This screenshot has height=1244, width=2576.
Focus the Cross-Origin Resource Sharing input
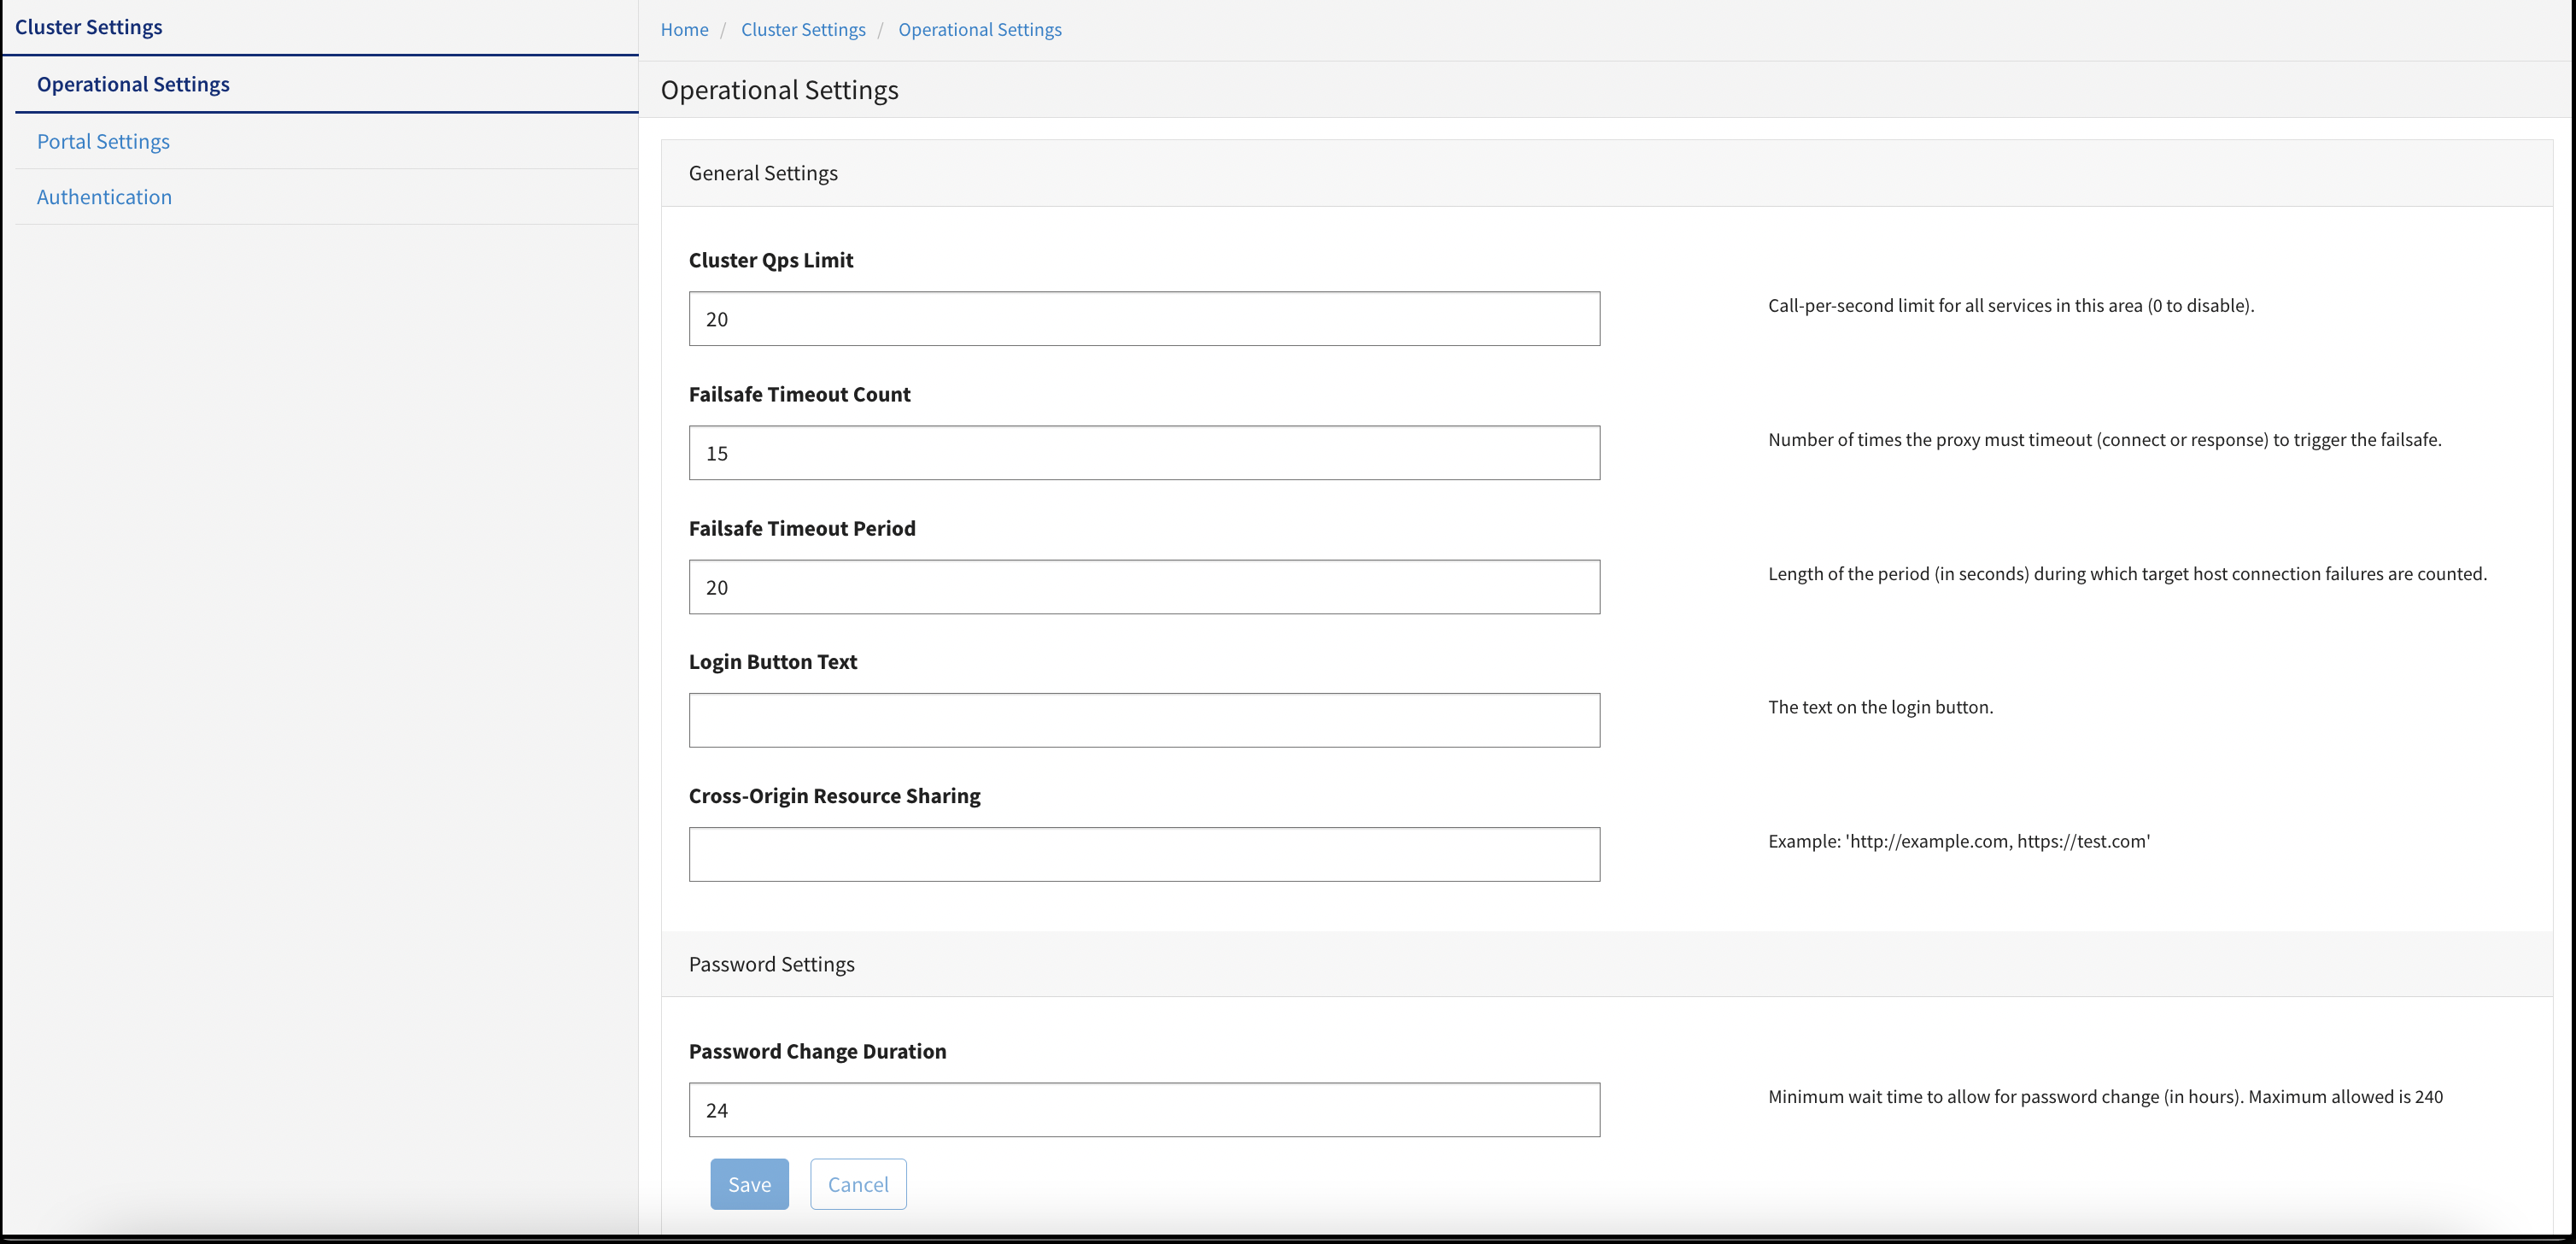[1144, 854]
